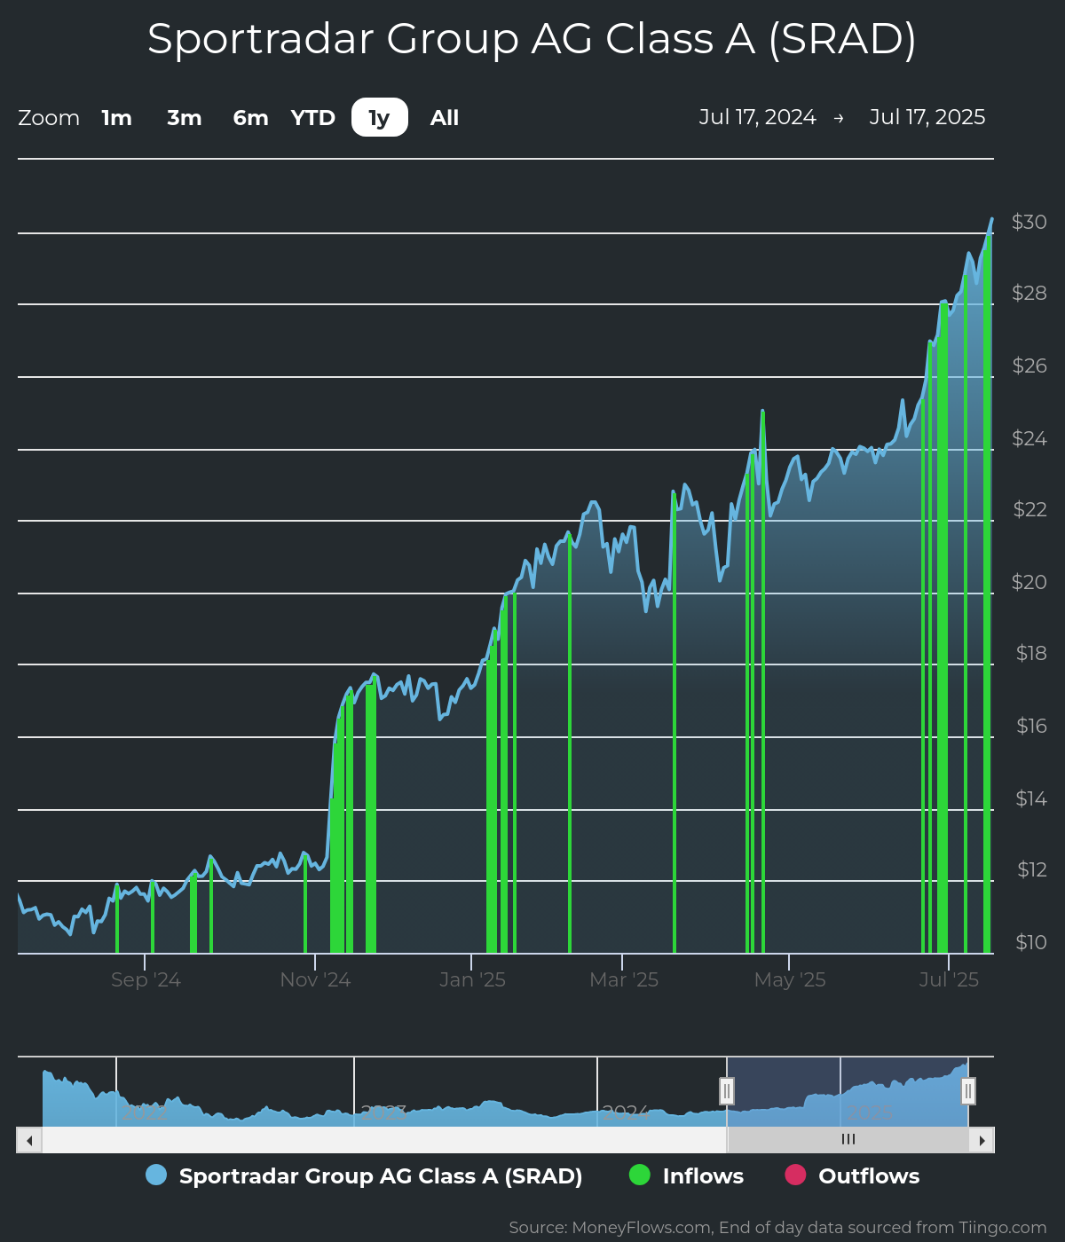The image size is (1065, 1242).
Task: Click the left navigator range handle
Action: (727, 1091)
